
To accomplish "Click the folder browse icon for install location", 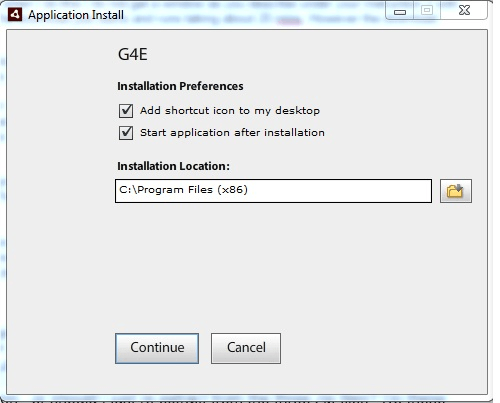I will [456, 191].
